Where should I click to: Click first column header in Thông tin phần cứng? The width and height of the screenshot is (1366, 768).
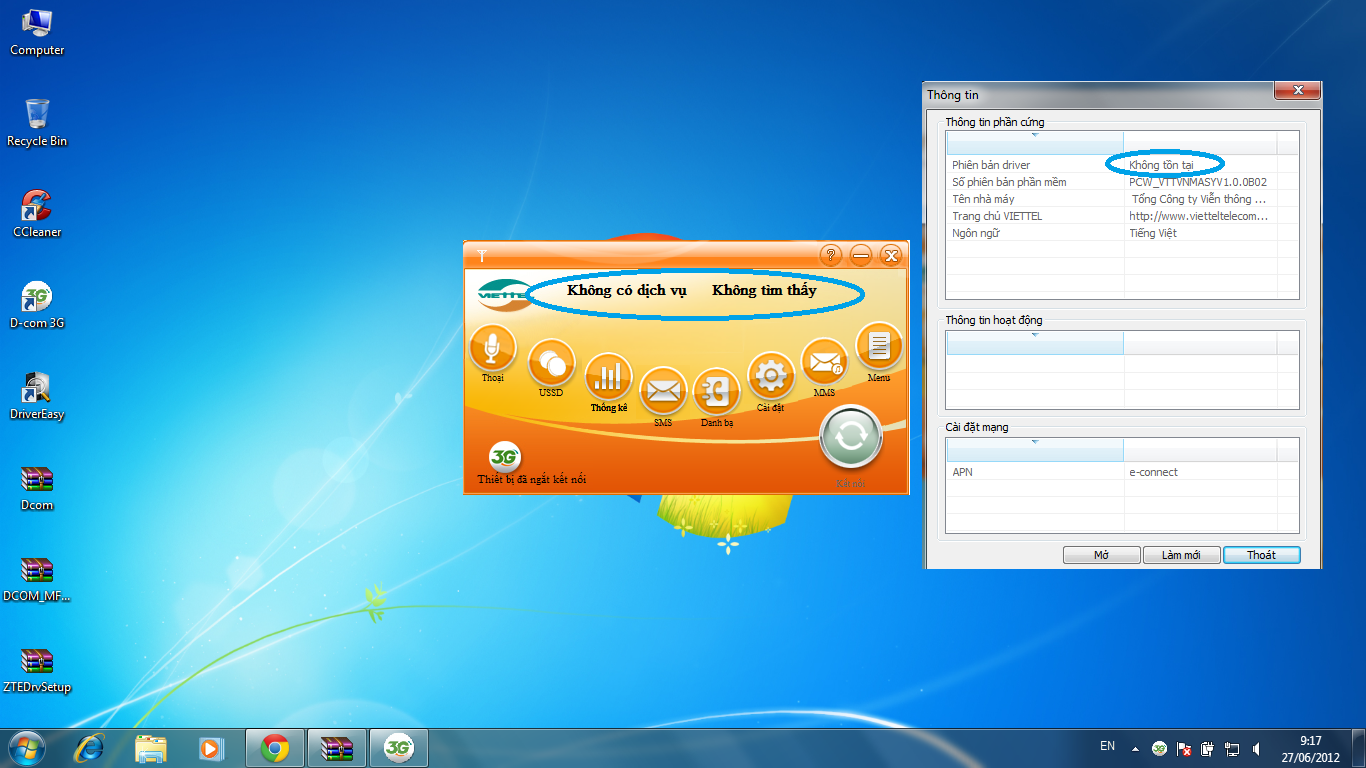click(x=1035, y=143)
